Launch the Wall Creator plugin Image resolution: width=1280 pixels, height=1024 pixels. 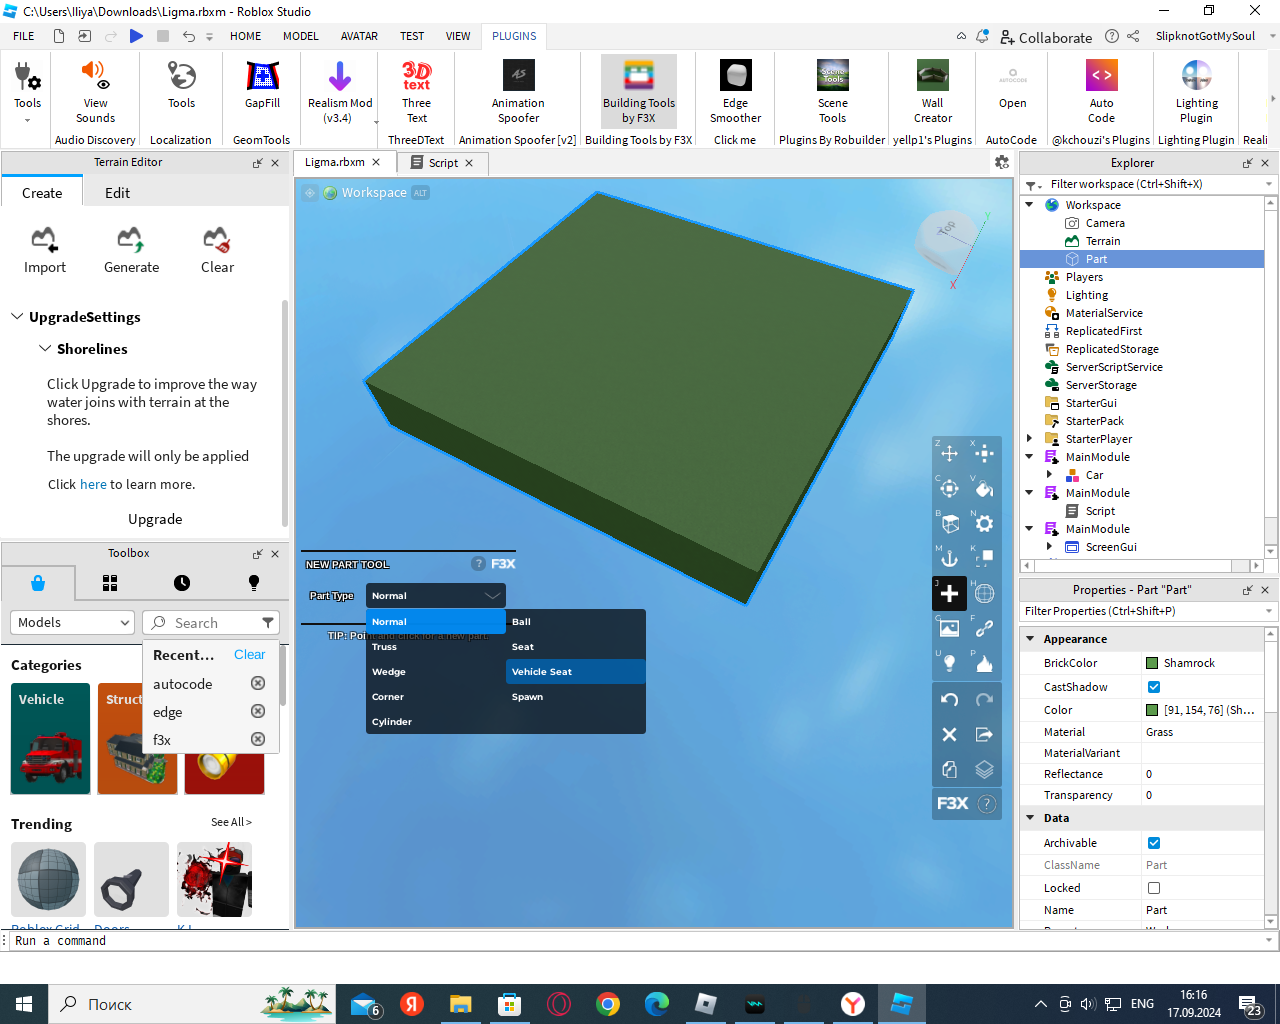click(932, 92)
